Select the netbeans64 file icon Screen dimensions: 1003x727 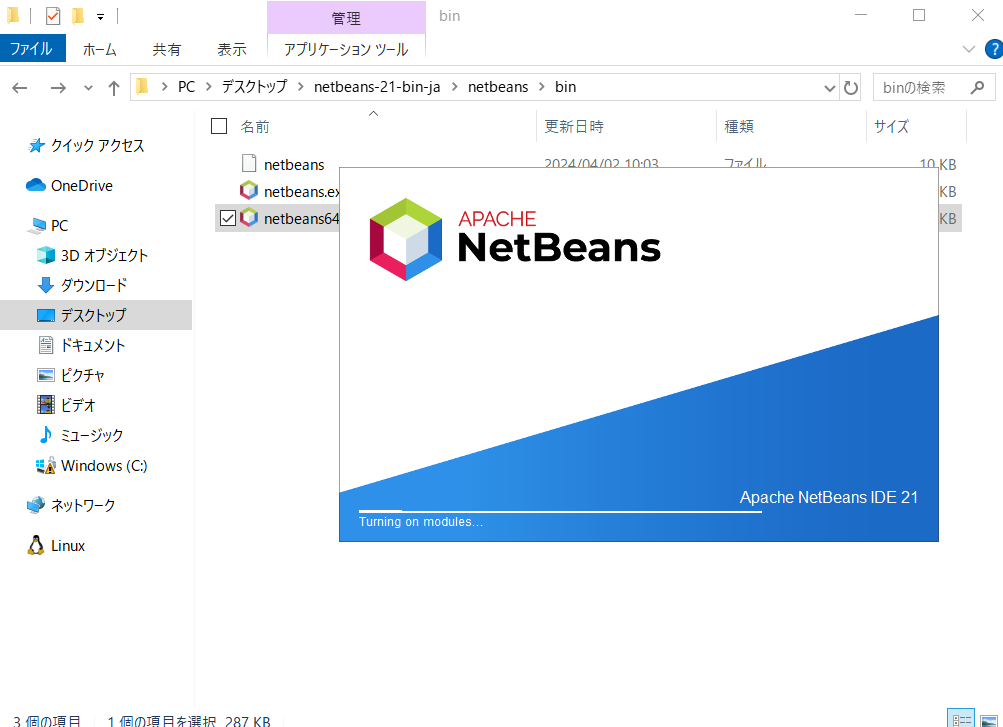point(249,217)
